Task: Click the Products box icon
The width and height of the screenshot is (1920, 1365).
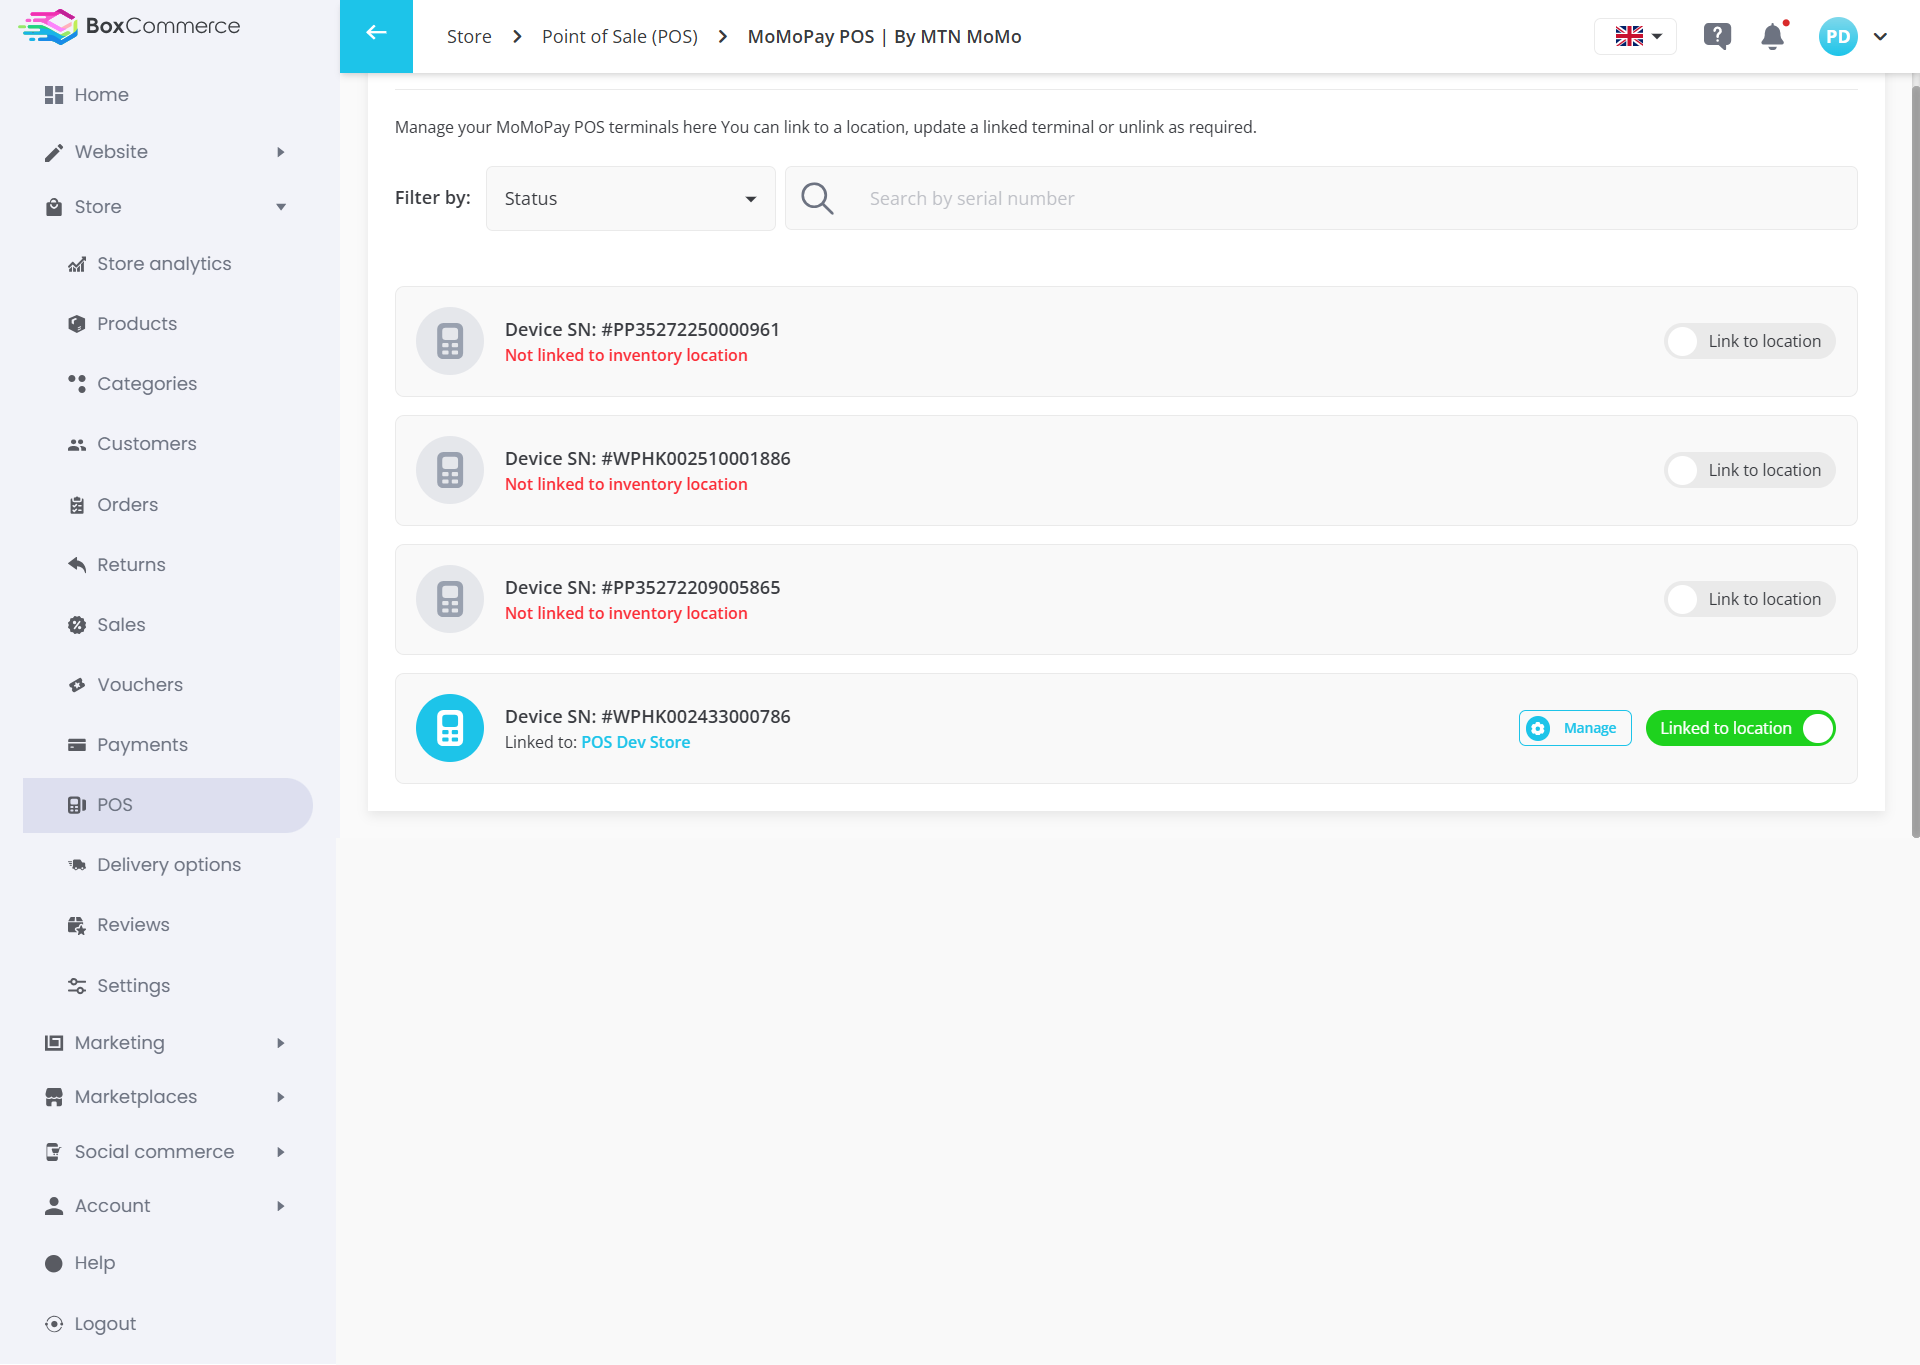Action: coord(77,324)
